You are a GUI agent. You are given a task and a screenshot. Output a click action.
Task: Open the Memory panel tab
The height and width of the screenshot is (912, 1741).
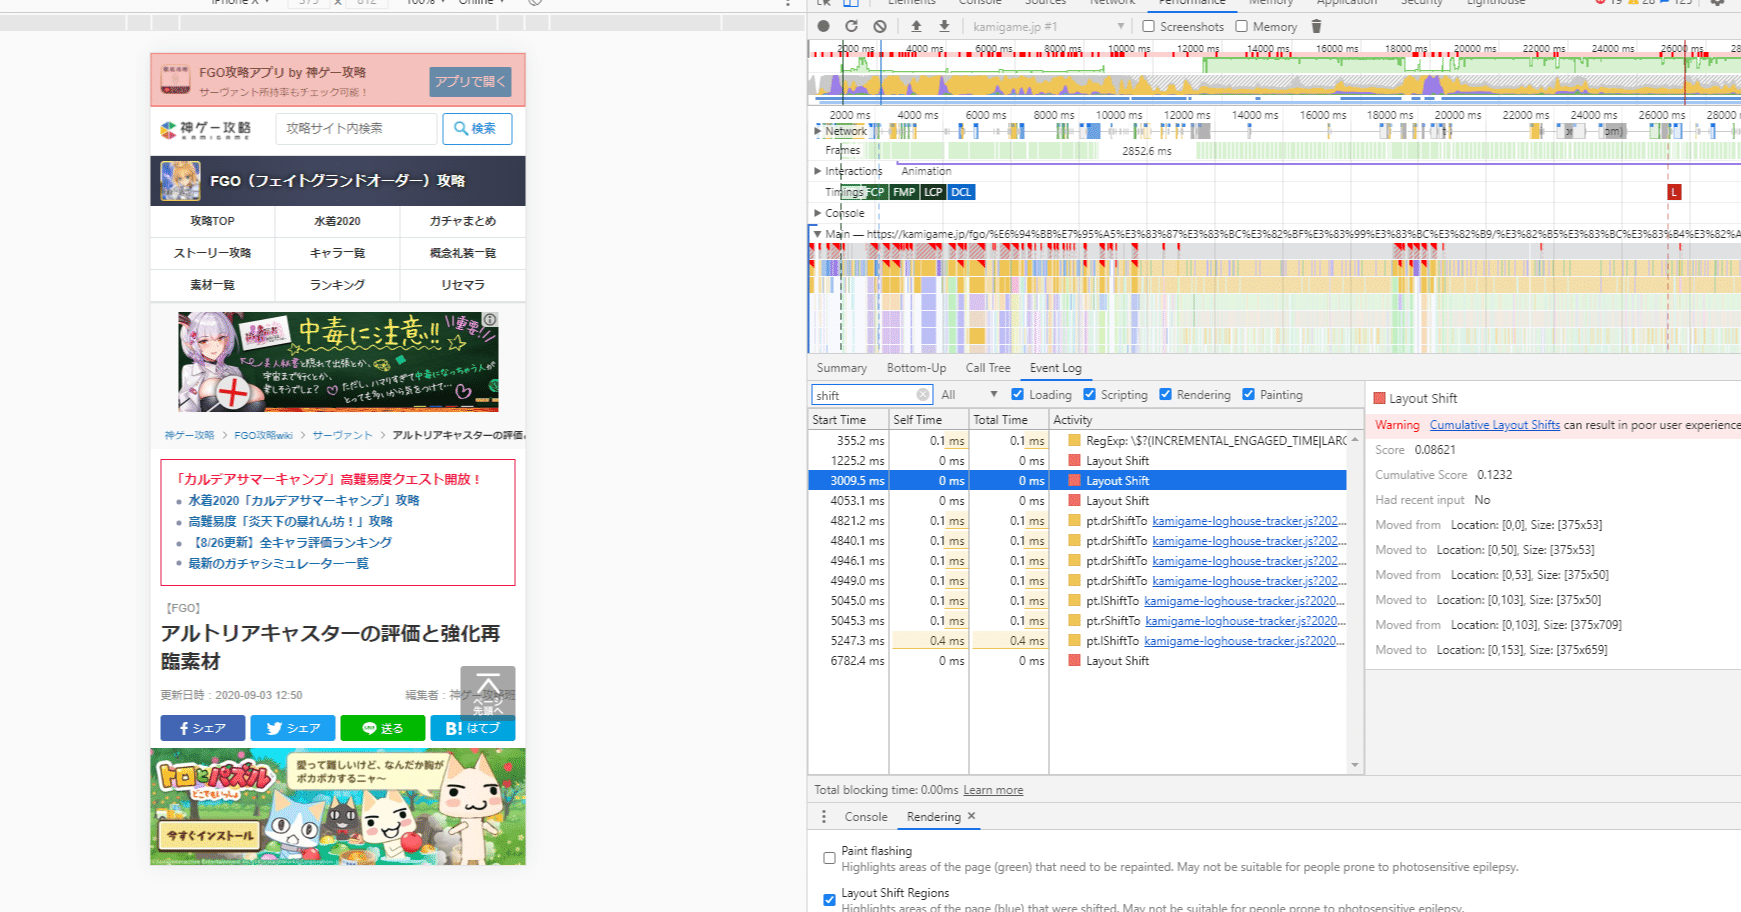tap(1271, 3)
